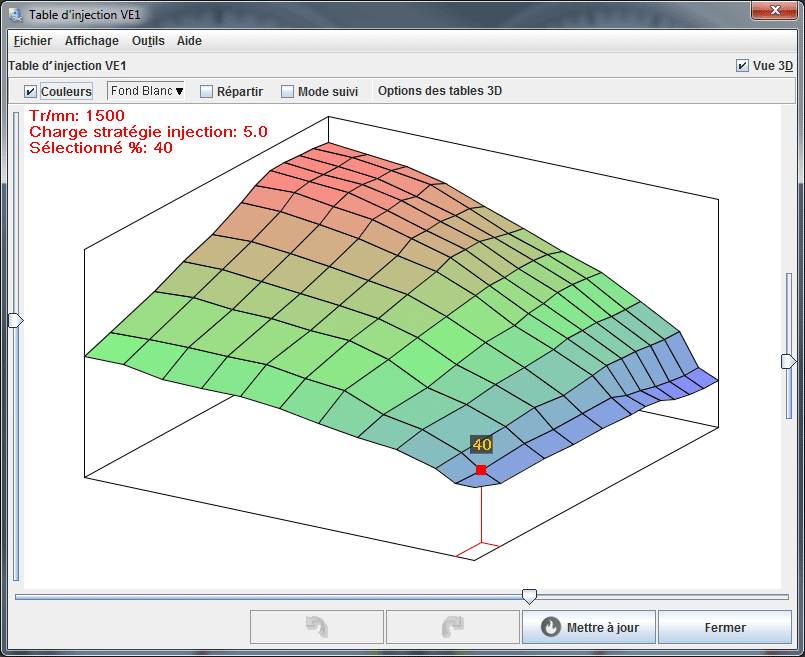Open the Aide menu

[189, 41]
